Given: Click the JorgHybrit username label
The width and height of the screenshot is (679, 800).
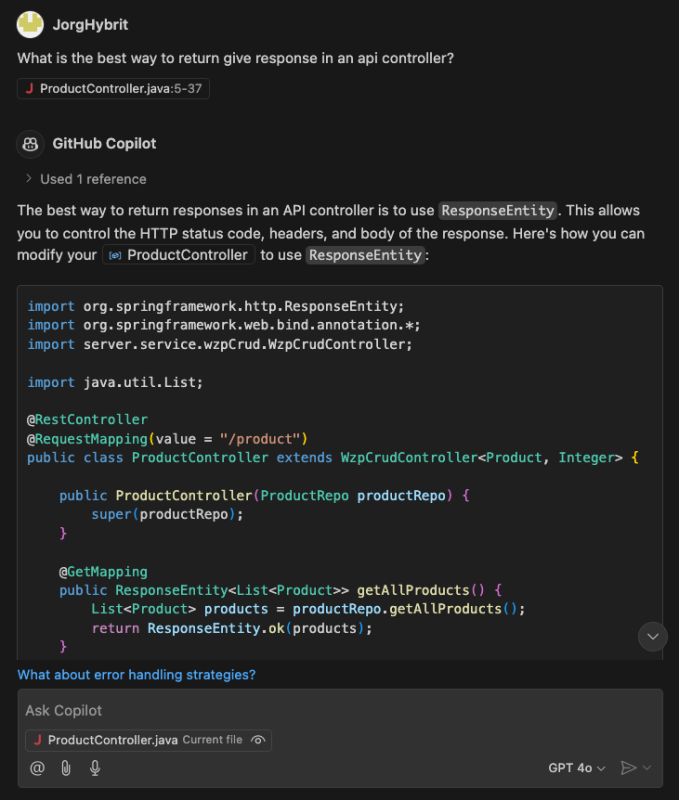Looking at the screenshot, I should coord(90,24).
